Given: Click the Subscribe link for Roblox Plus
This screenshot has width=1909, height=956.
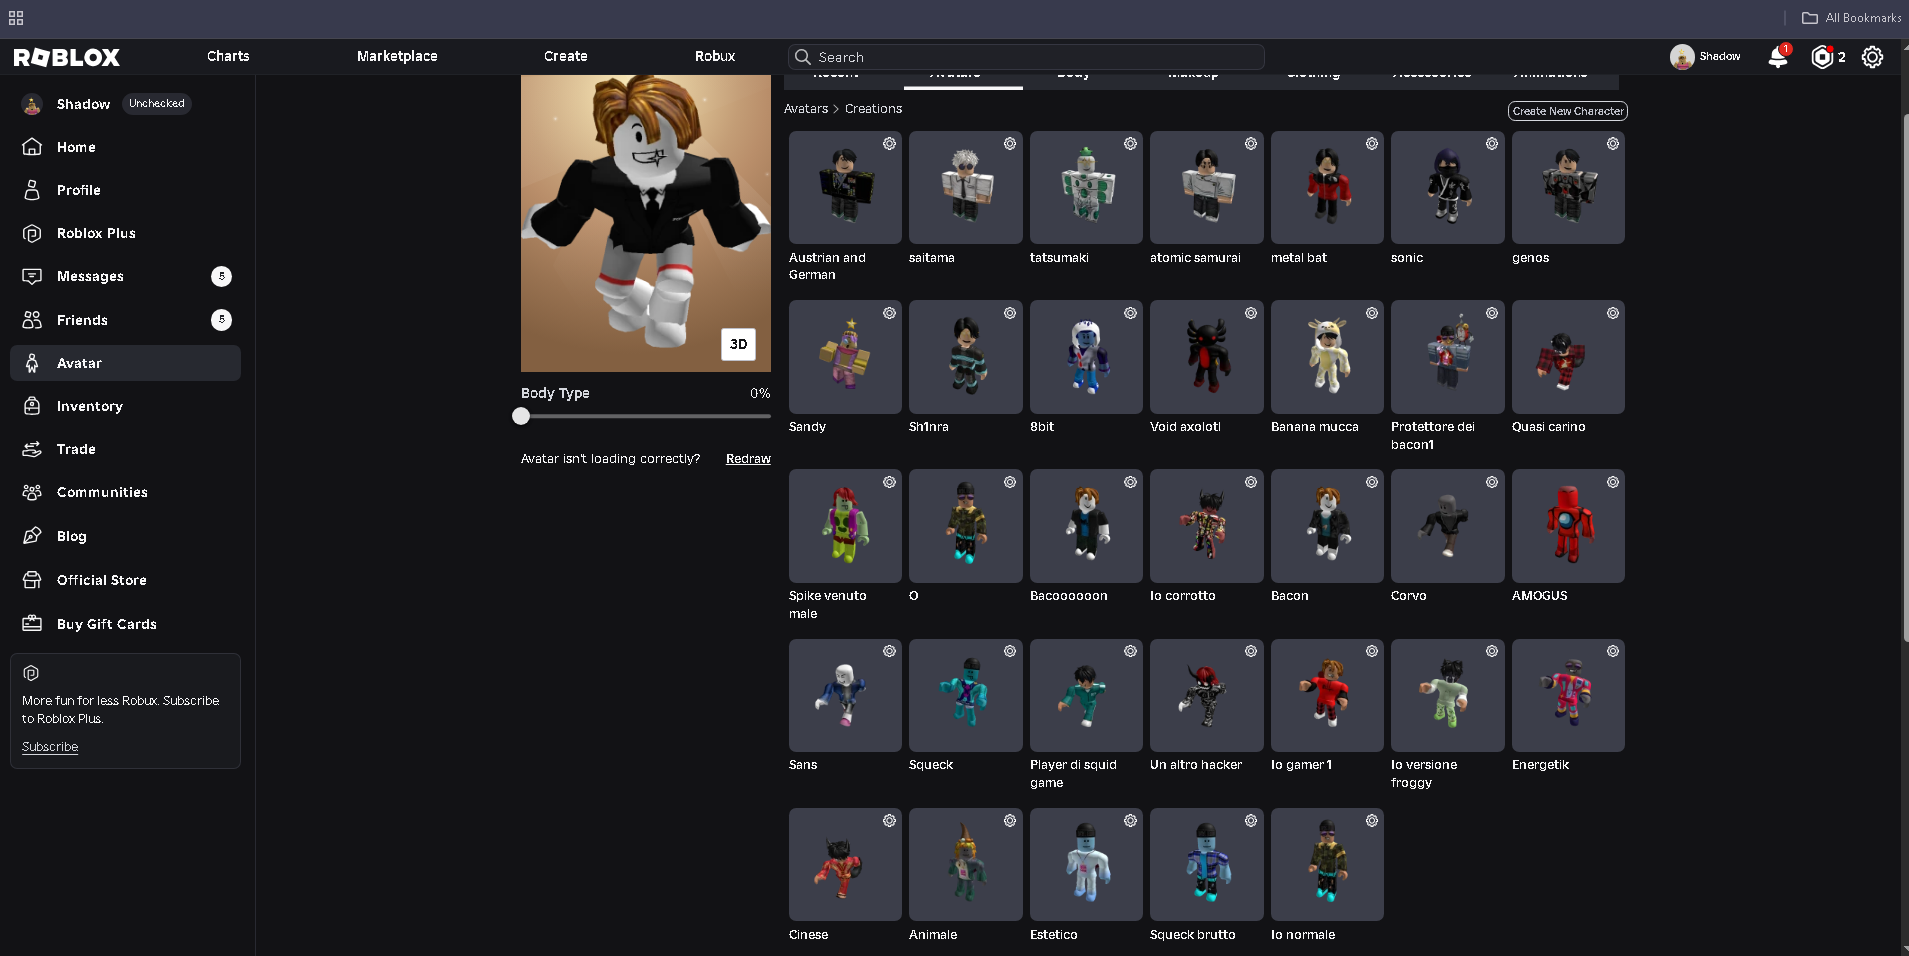Looking at the screenshot, I should [x=50, y=747].
